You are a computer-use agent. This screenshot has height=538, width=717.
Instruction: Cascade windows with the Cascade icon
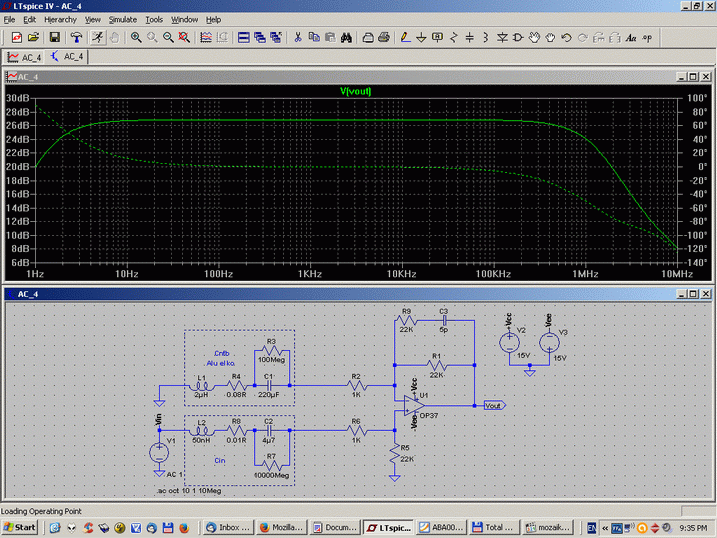[260, 37]
